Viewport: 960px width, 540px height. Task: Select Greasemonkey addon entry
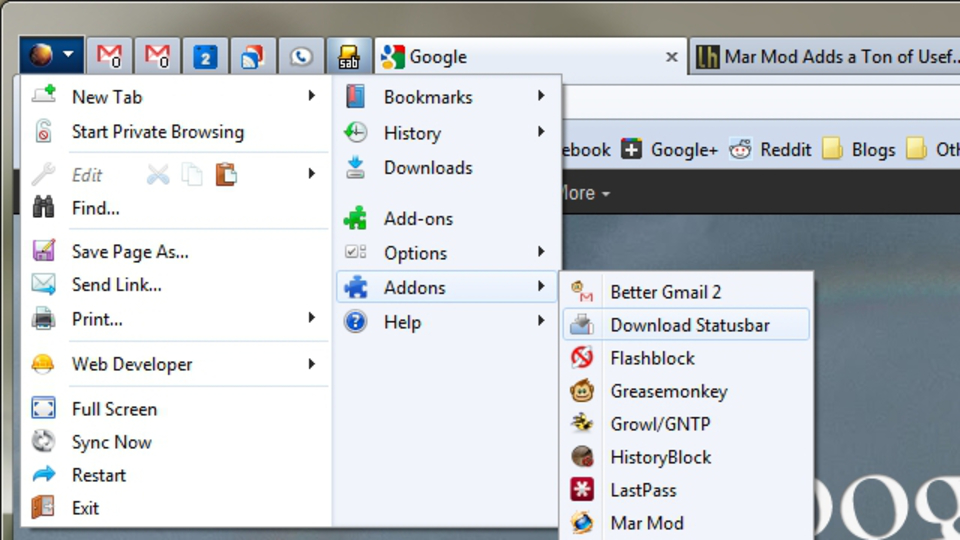pyautogui.click(x=686, y=391)
